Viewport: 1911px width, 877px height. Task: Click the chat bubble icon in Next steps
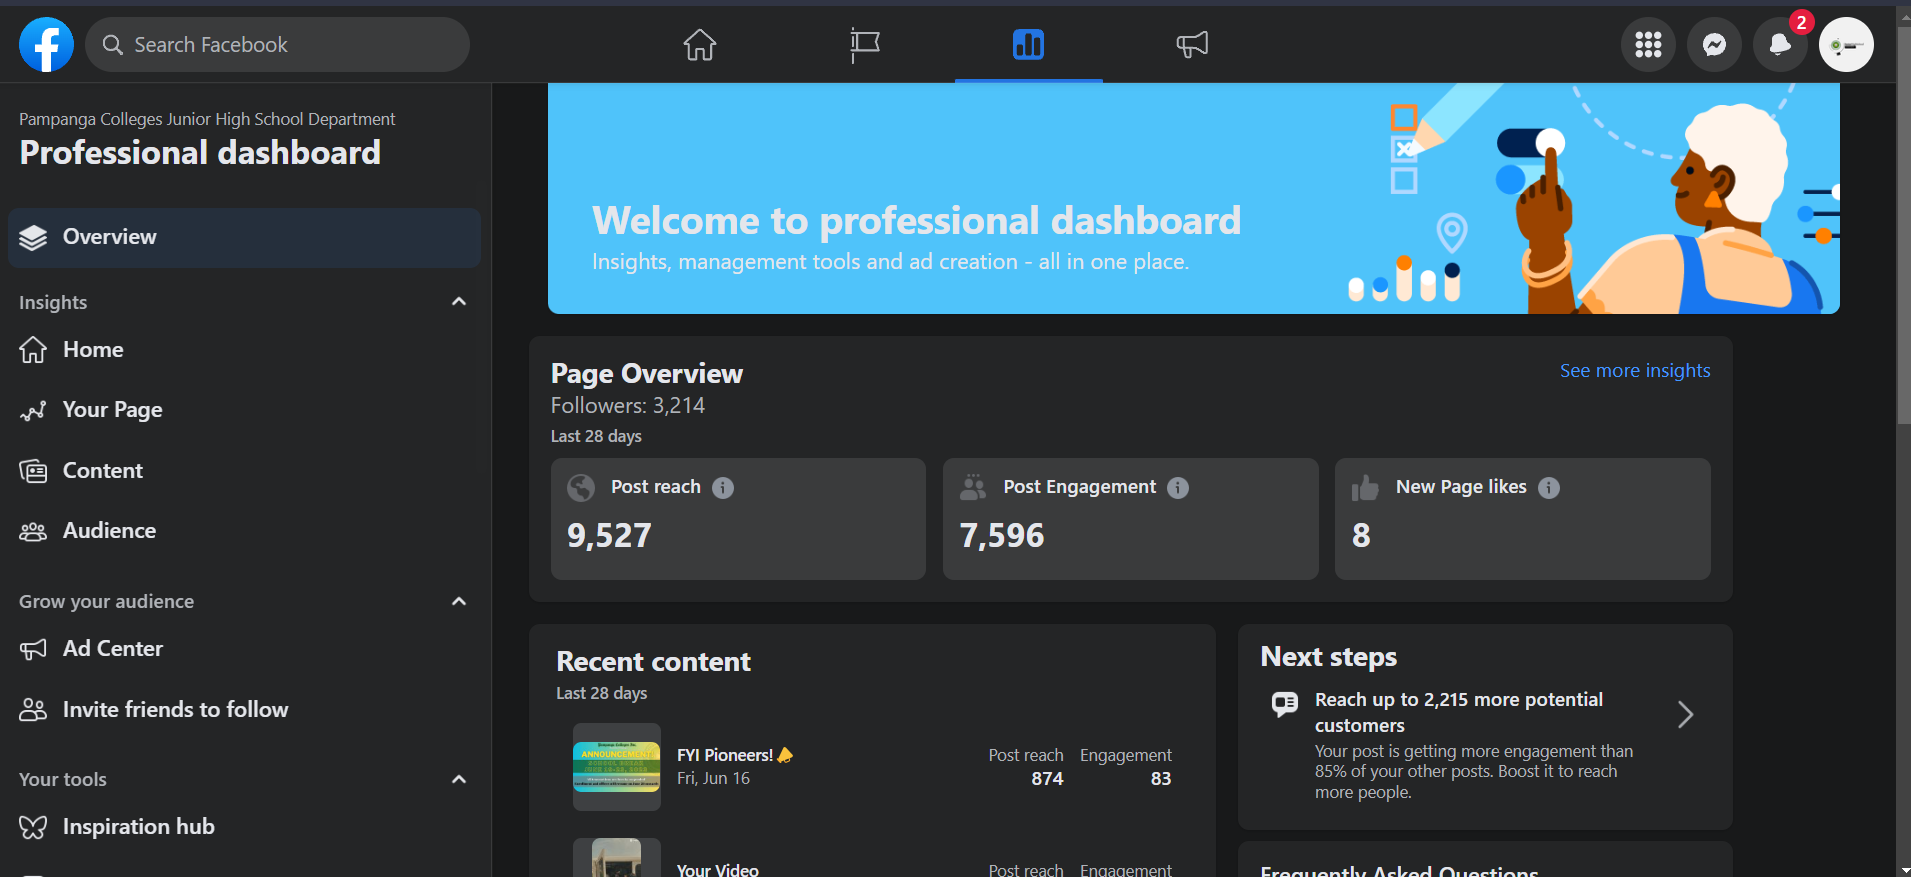point(1285,704)
